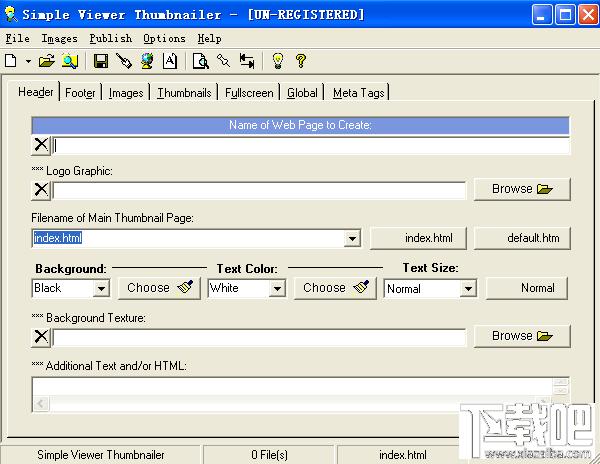Switch to the Footer tab
Image resolution: width=600 pixels, height=464 pixels.
(80, 93)
